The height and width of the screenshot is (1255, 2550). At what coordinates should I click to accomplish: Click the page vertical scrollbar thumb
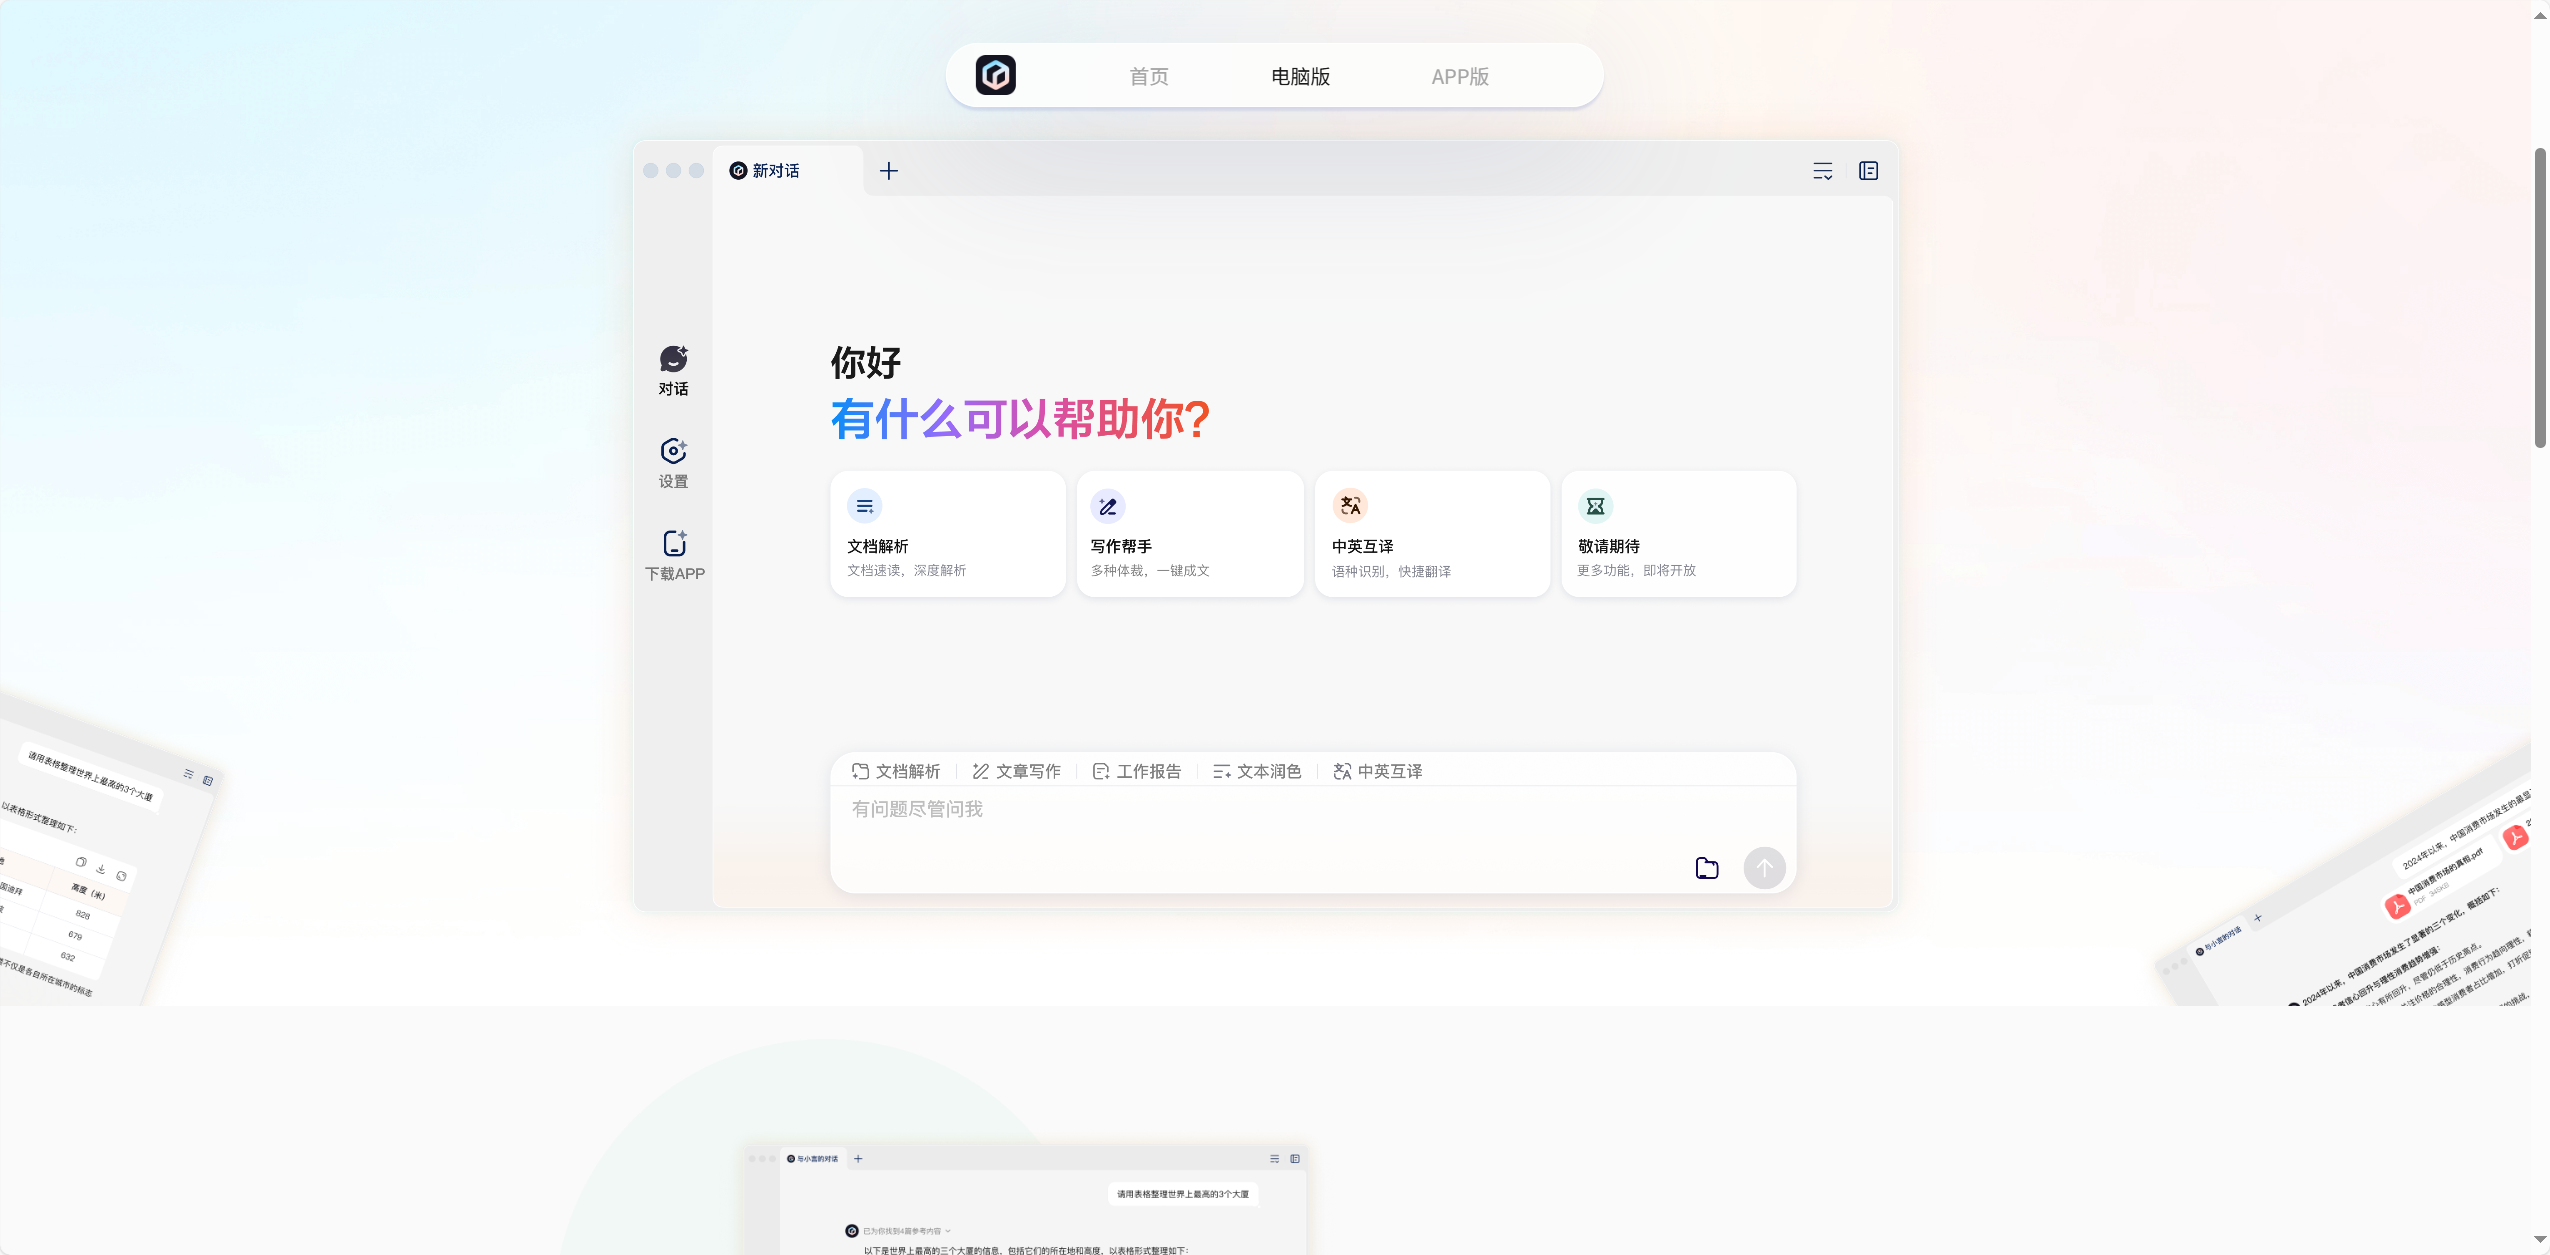point(2540,298)
